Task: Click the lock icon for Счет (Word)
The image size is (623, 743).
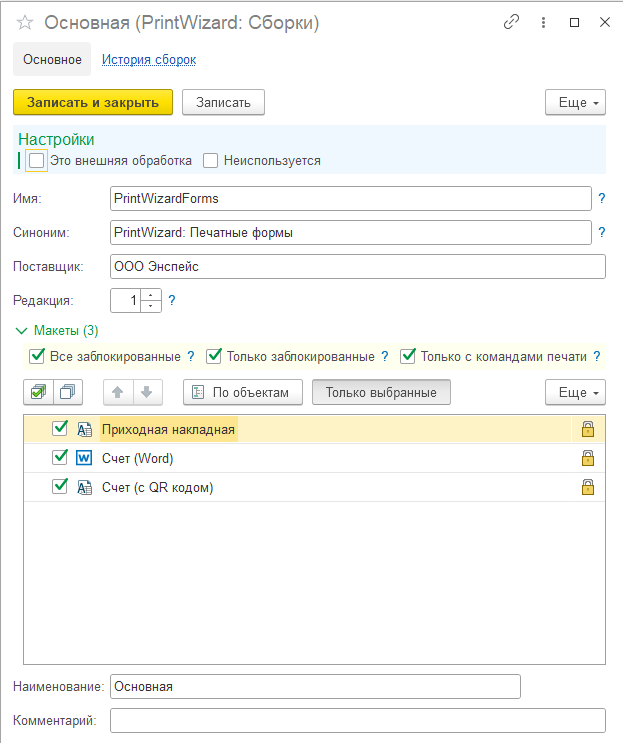Action: pyautogui.click(x=587, y=458)
